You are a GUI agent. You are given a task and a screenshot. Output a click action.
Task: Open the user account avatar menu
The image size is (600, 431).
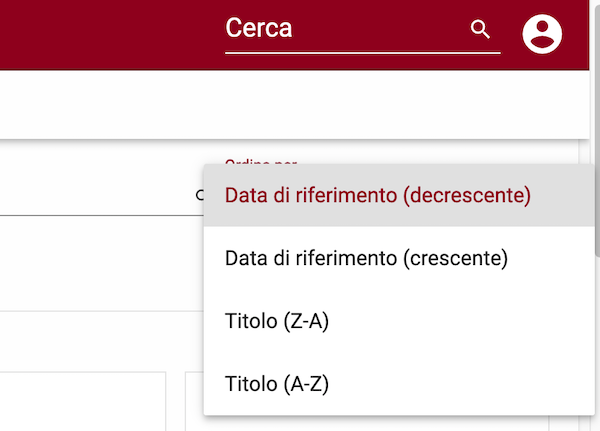542,34
